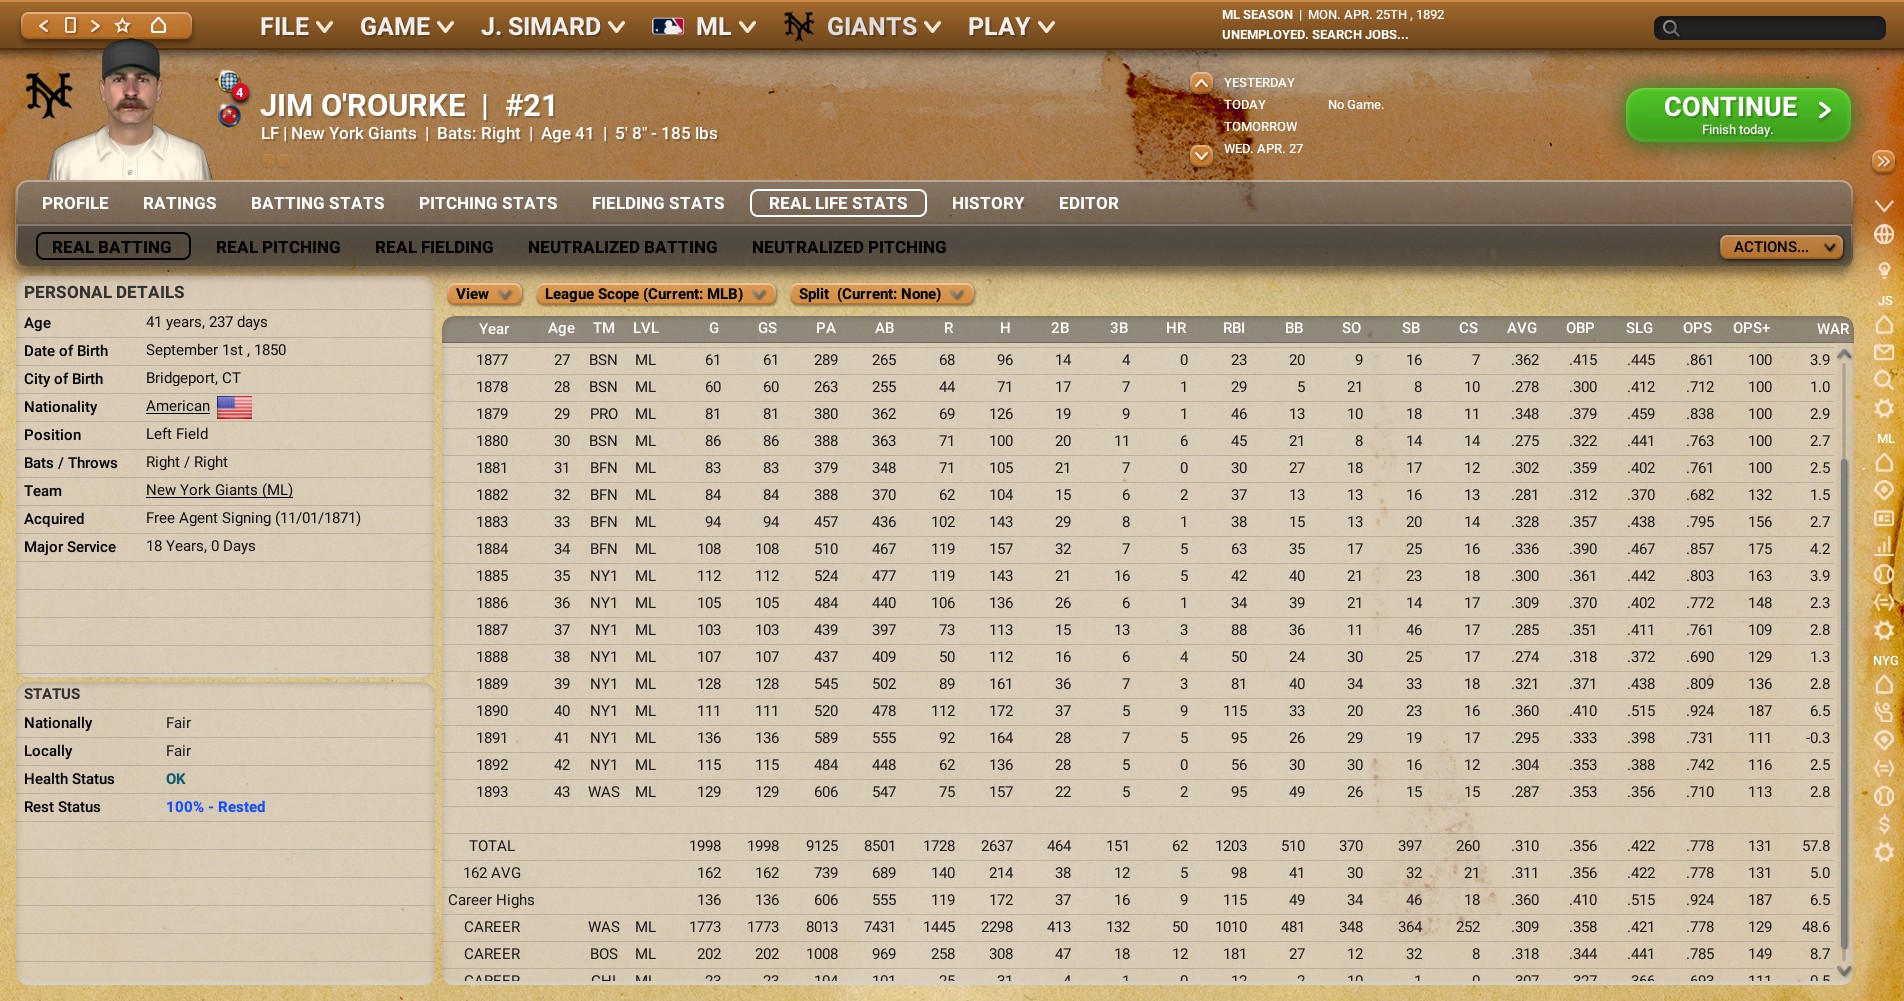Open the globe icon in right sidebar
The height and width of the screenshot is (1001, 1904).
pyautogui.click(x=1883, y=234)
